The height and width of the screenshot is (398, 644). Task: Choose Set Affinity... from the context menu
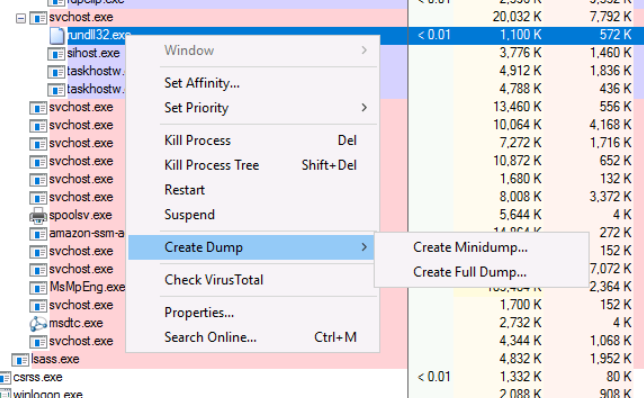click(x=252, y=83)
